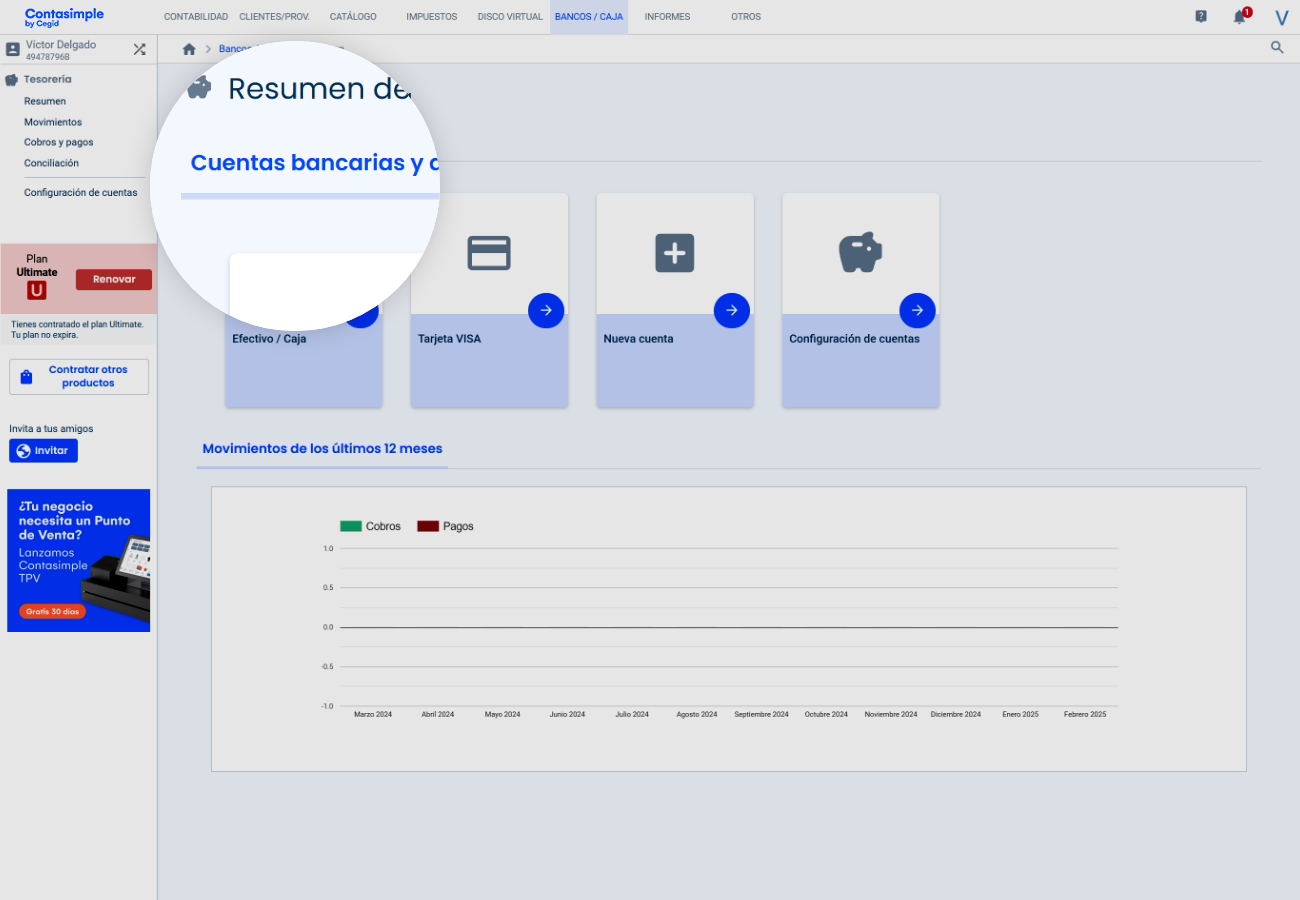Open the INFORMES menu

point(667,17)
